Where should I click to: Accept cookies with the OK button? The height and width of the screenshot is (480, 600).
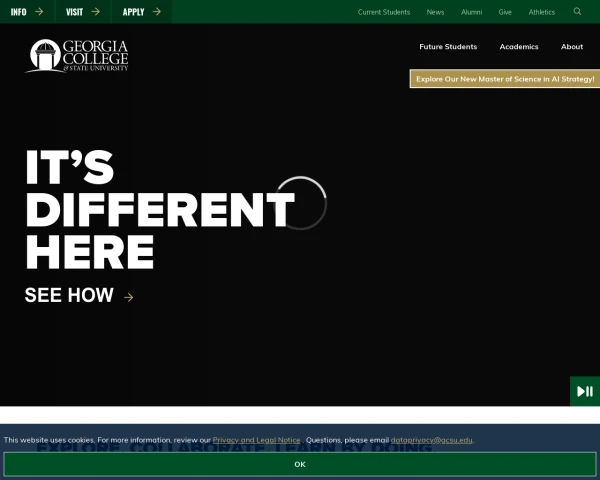click(x=300, y=464)
